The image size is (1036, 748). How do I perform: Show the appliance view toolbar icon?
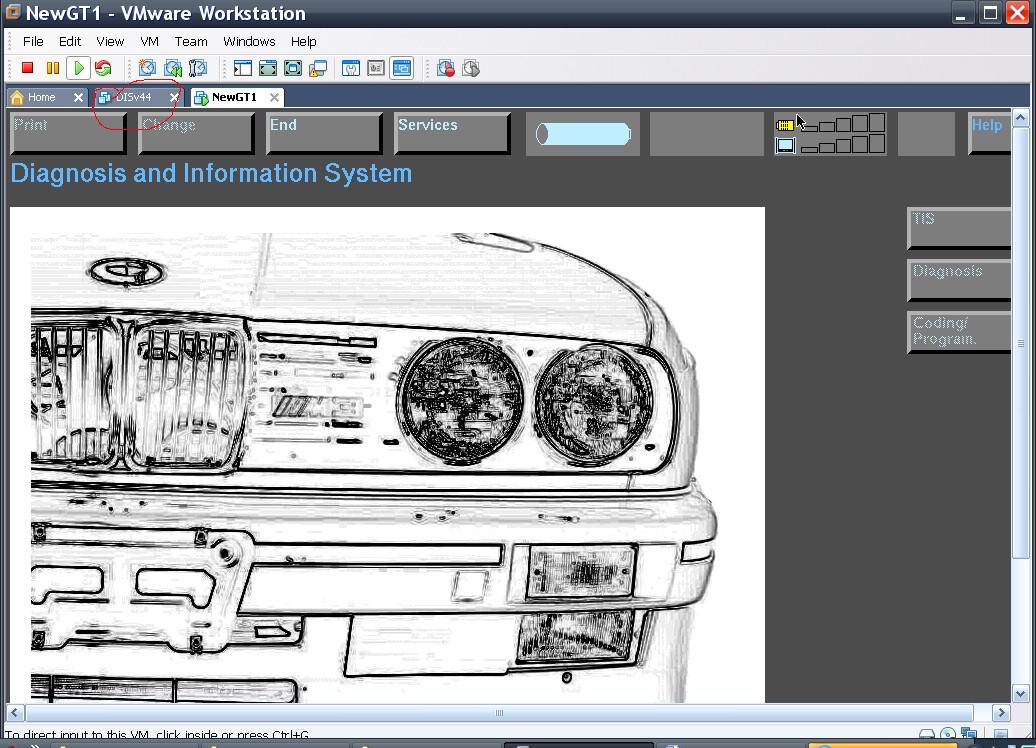[x=376, y=67]
